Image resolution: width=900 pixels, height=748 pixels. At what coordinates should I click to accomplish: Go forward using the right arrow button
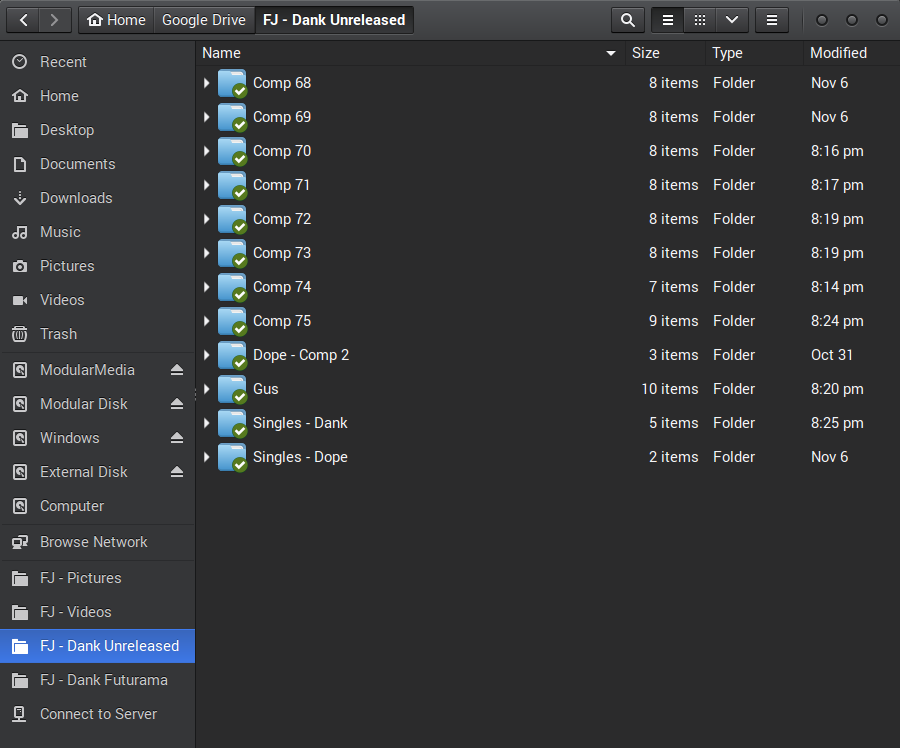[55, 20]
